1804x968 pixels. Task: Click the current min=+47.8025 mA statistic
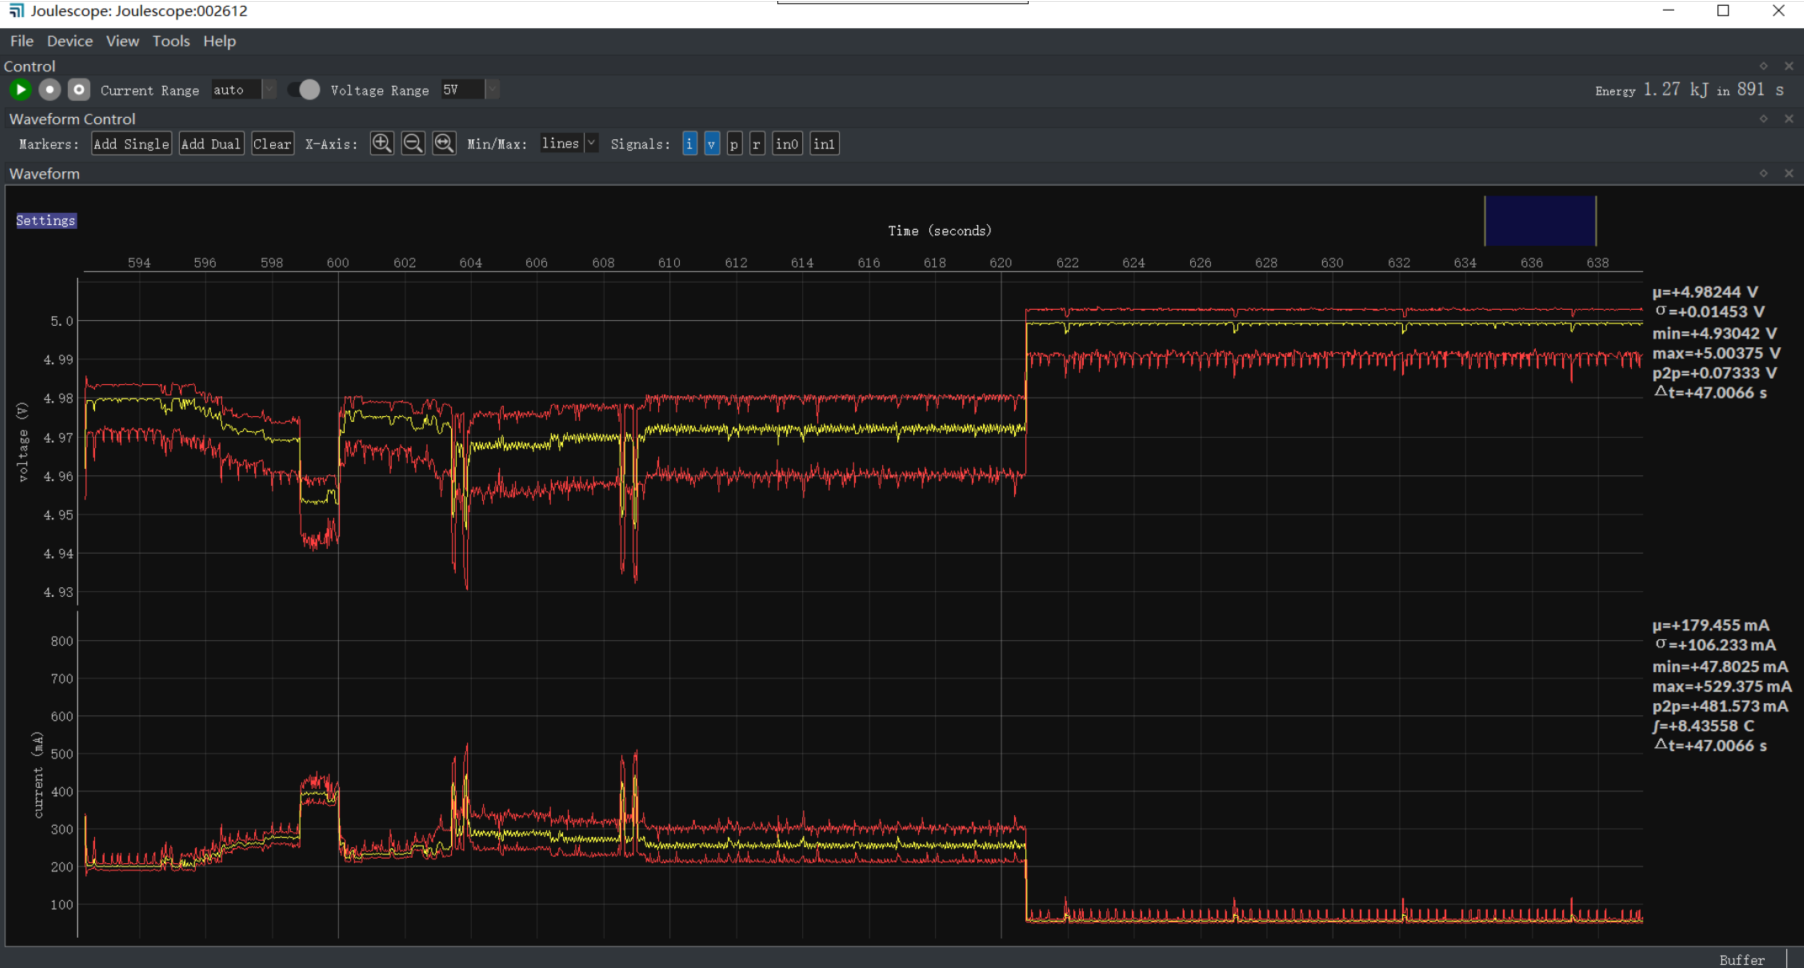point(1720,666)
